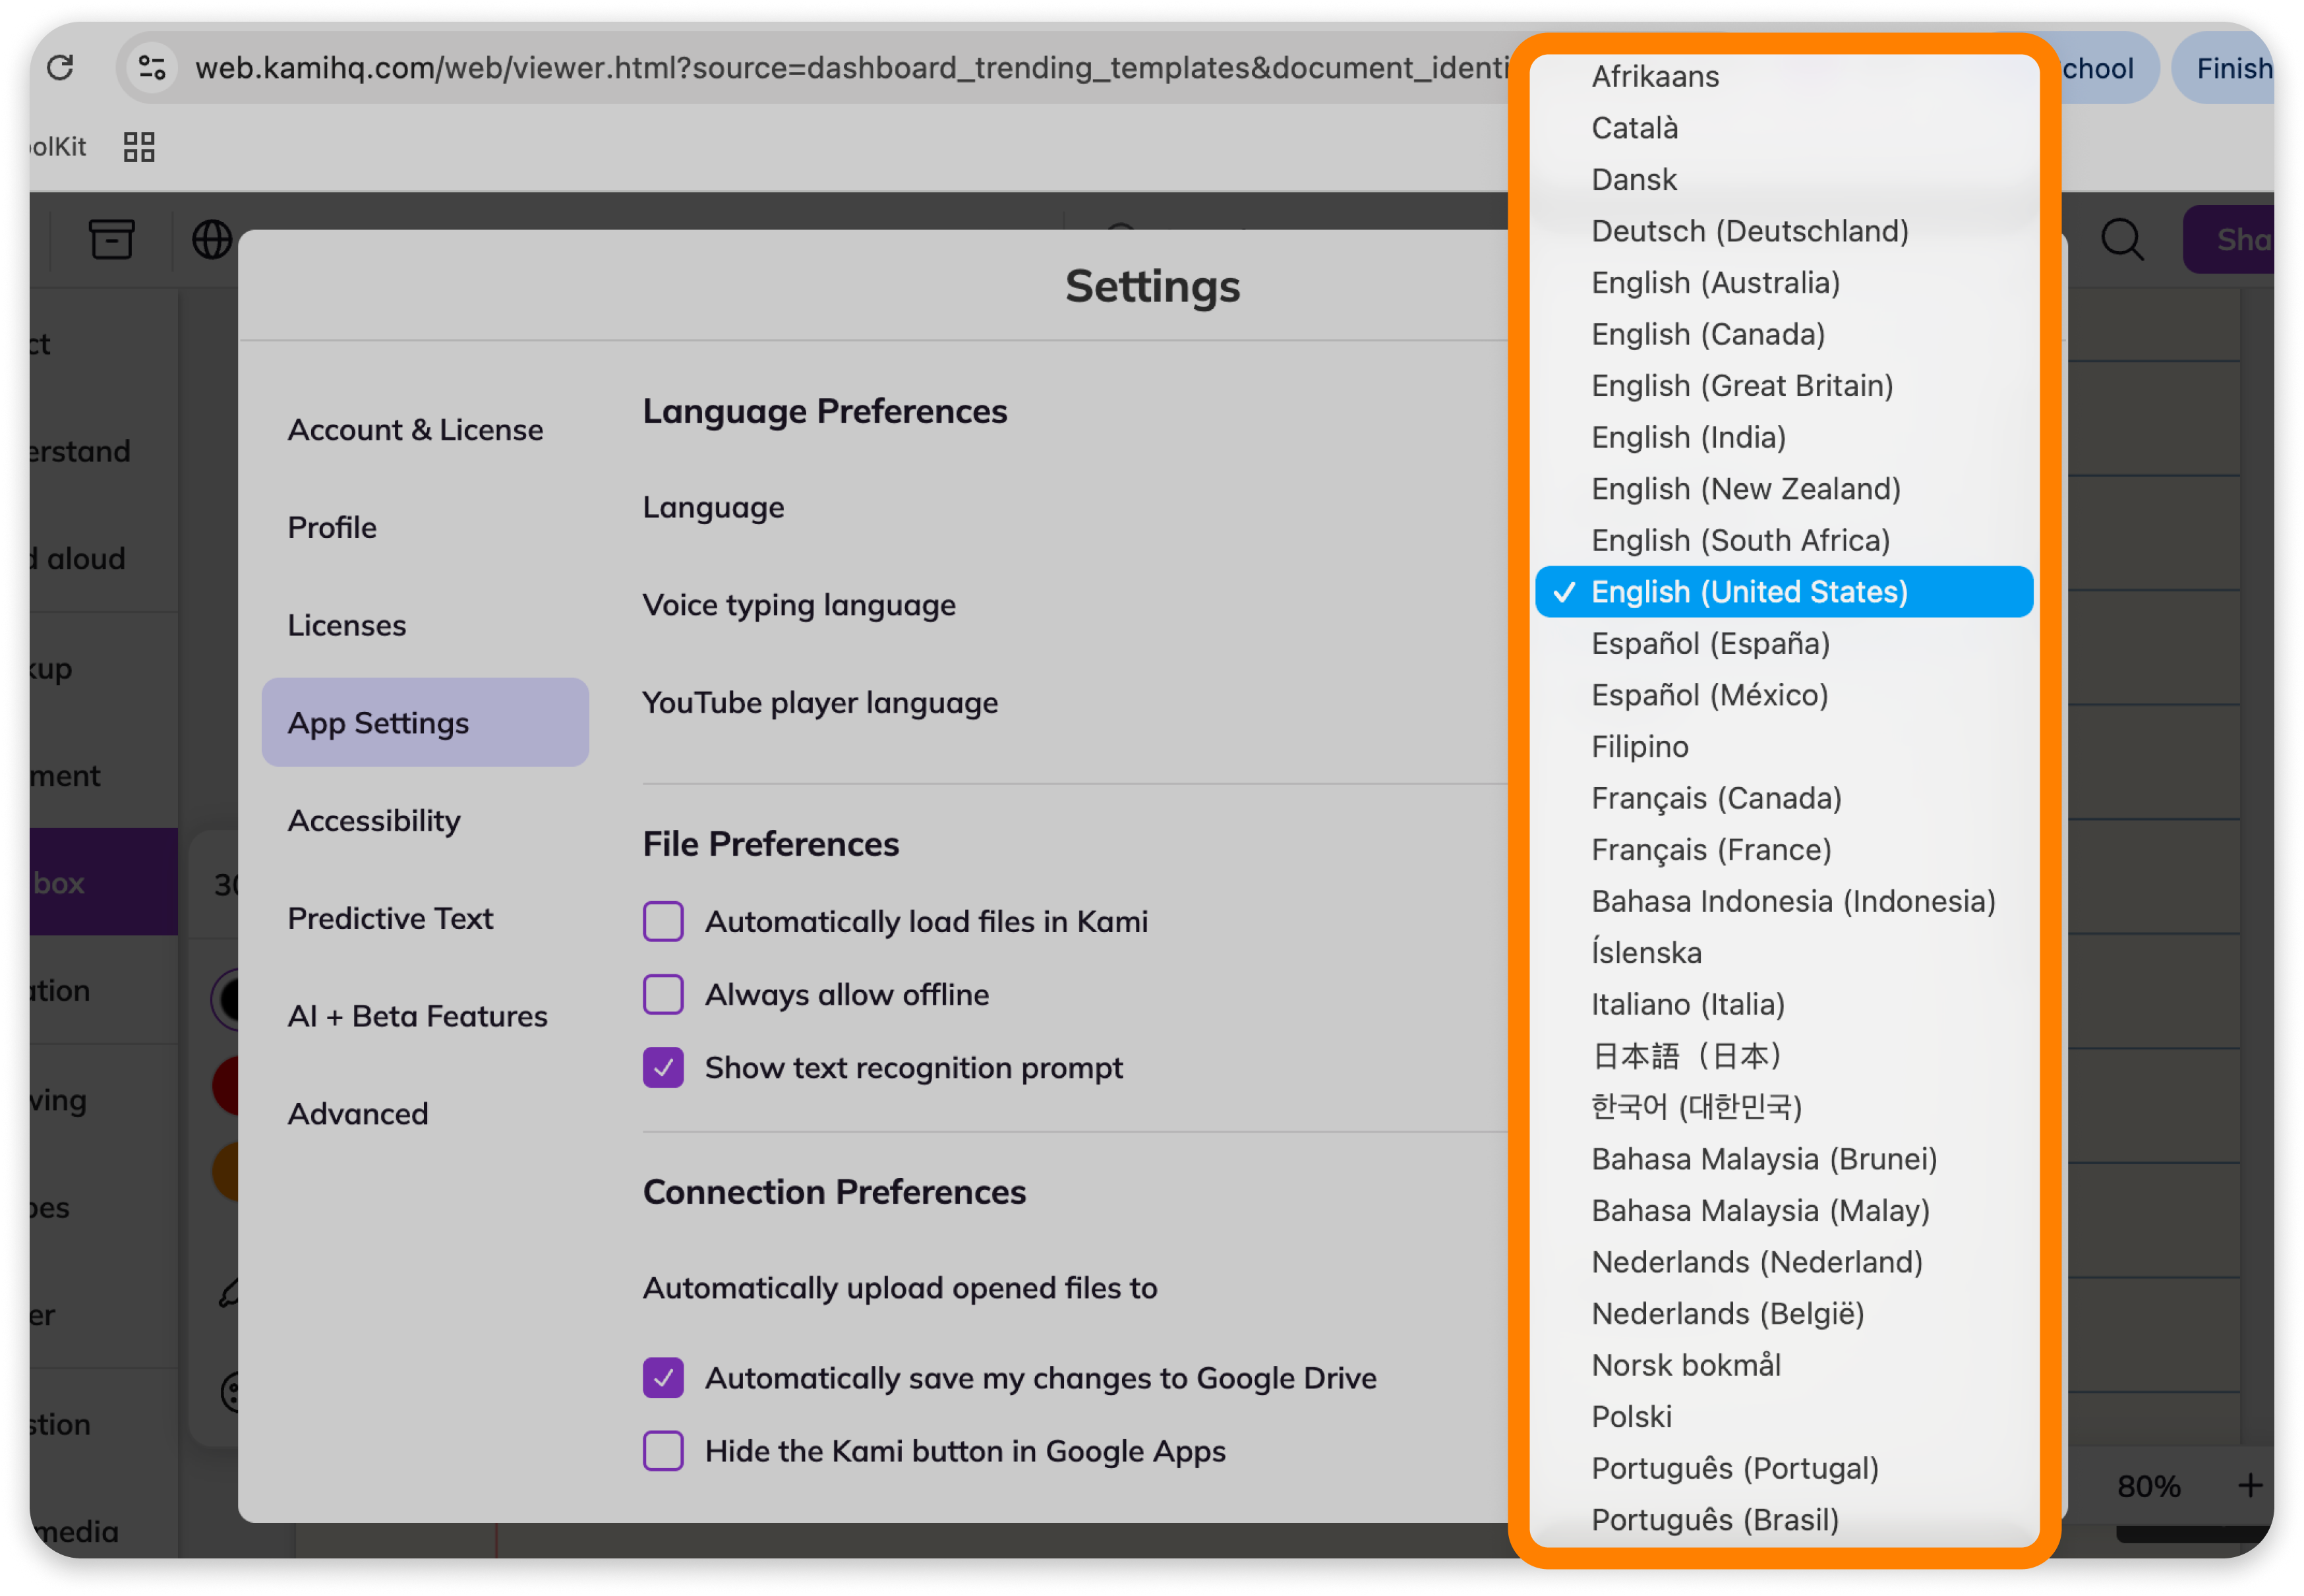Image resolution: width=2304 pixels, height=1596 pixels.
Task: Open Account & License settings tab
Action: pyautogui.click(x=425, y=430)
